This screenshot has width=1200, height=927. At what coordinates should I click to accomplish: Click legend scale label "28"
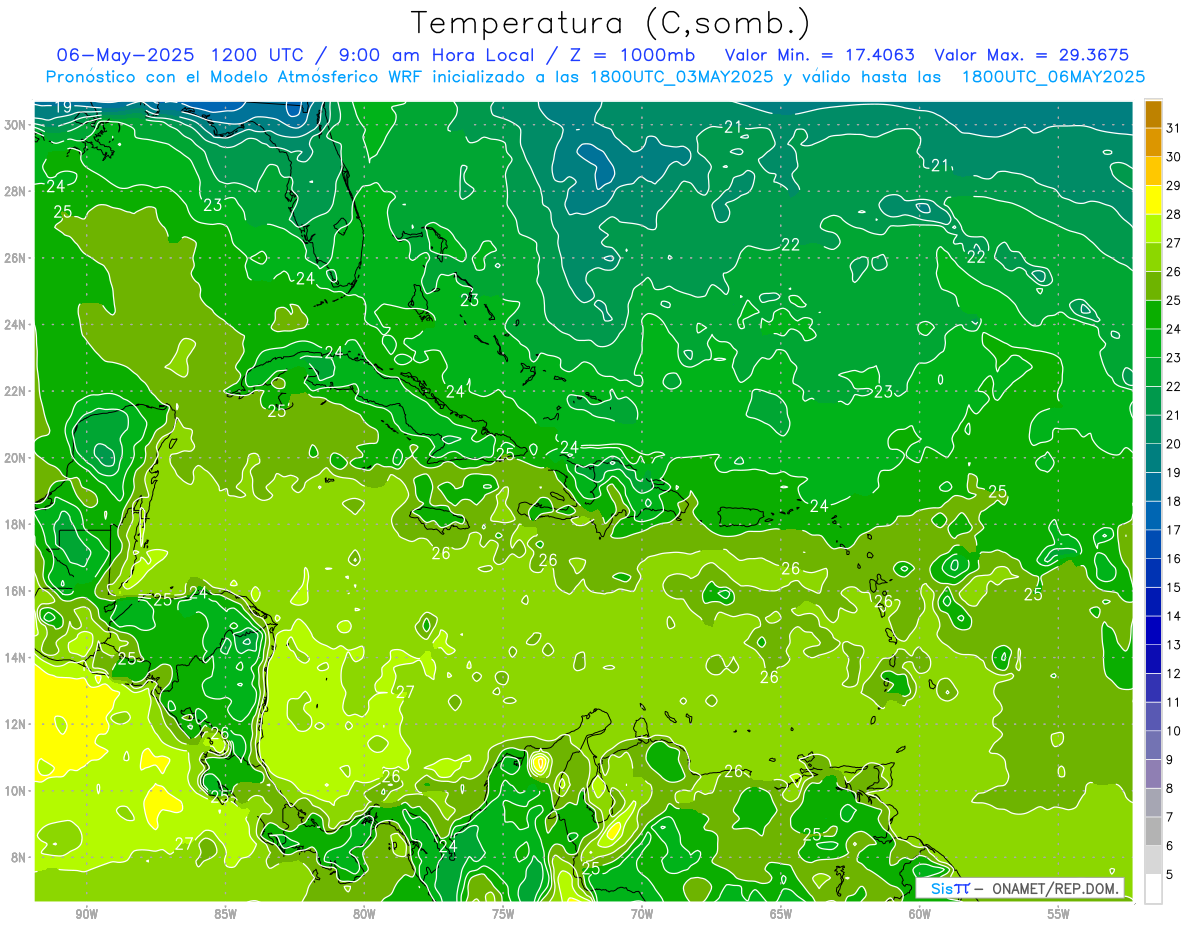(1174, 214)
